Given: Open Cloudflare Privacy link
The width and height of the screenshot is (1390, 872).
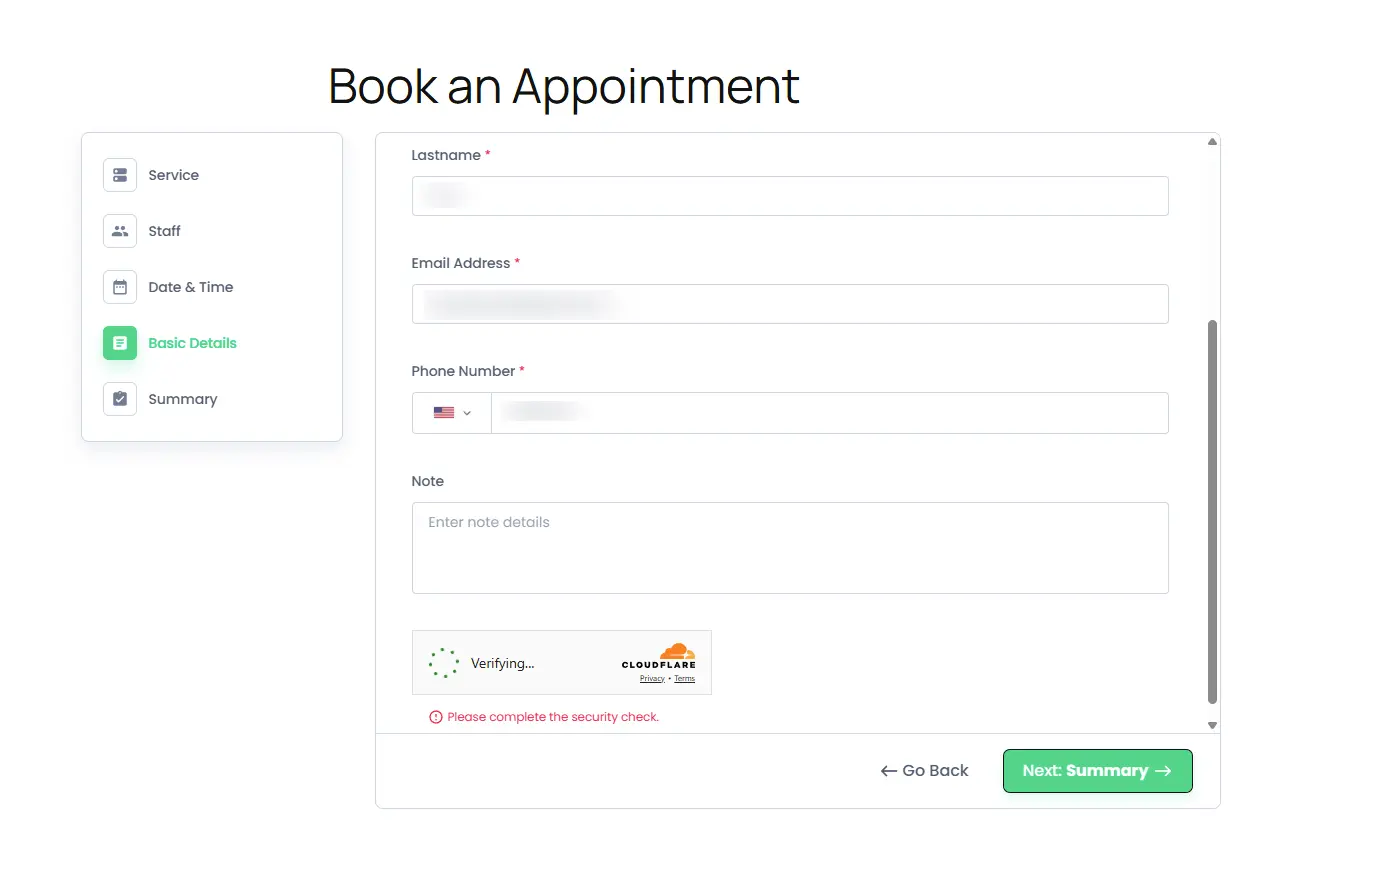Looking at the screenshot, I should [x=652, y=679].
